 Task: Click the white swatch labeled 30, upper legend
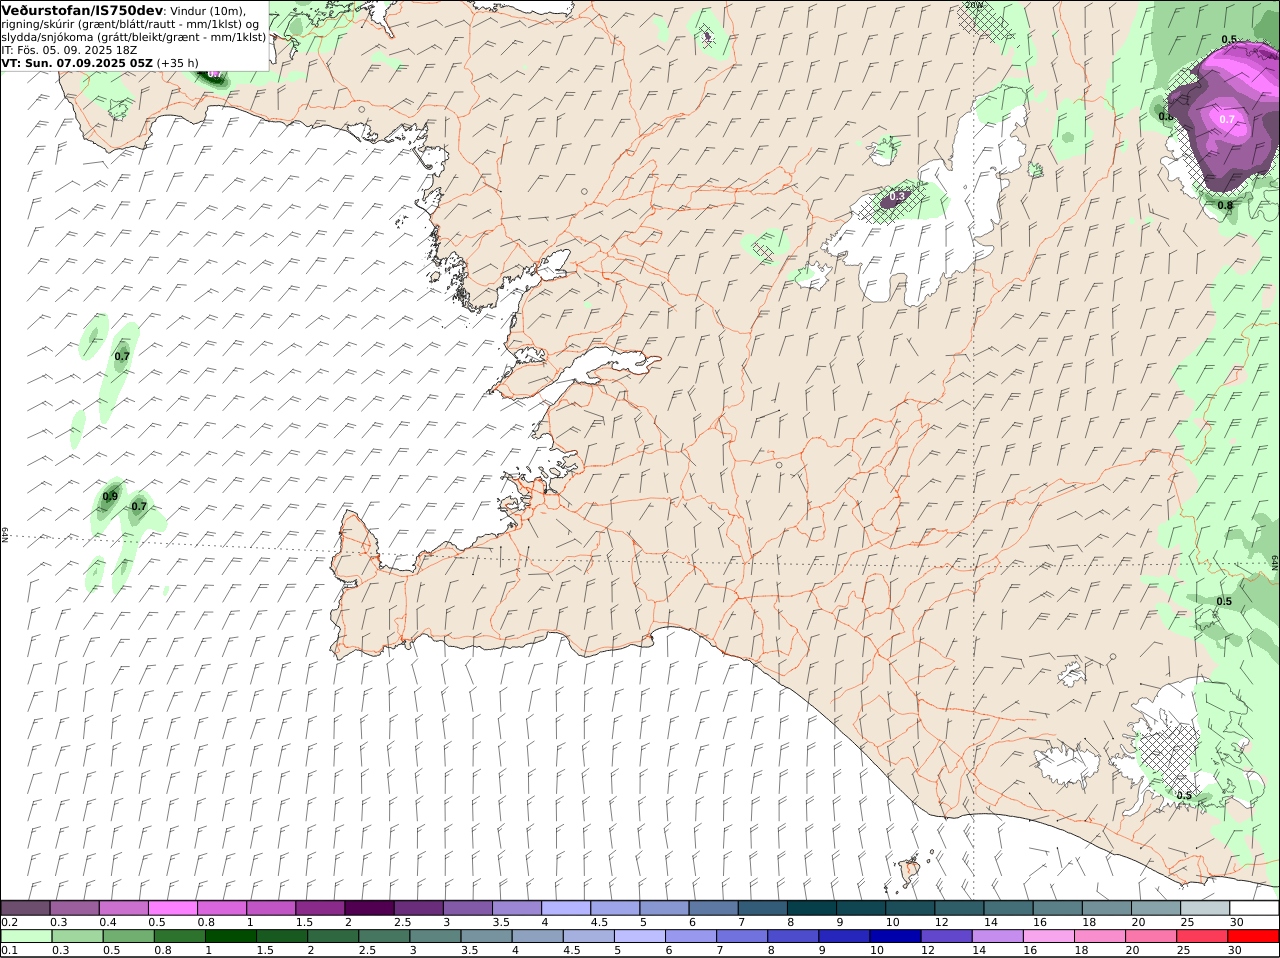[1254, 908]
